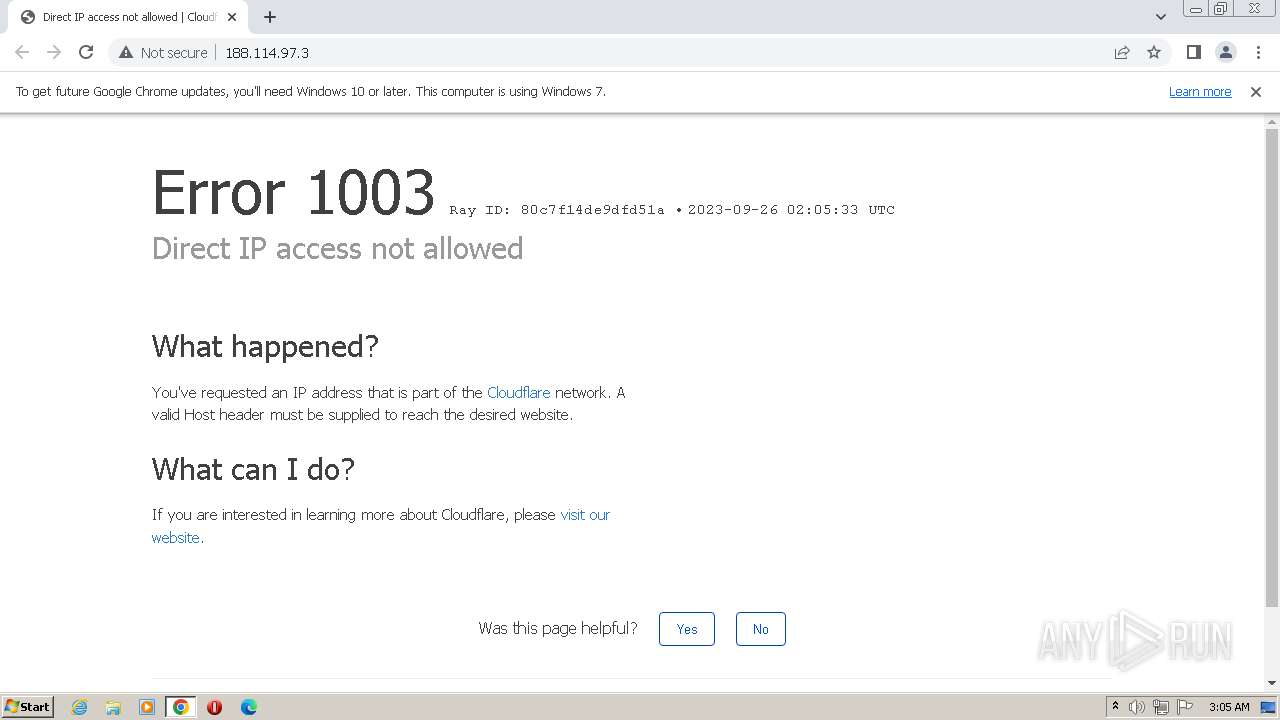Click the clock showing 3:05 AM
The image size is (1280, 720).
[x=1229, y=707]
